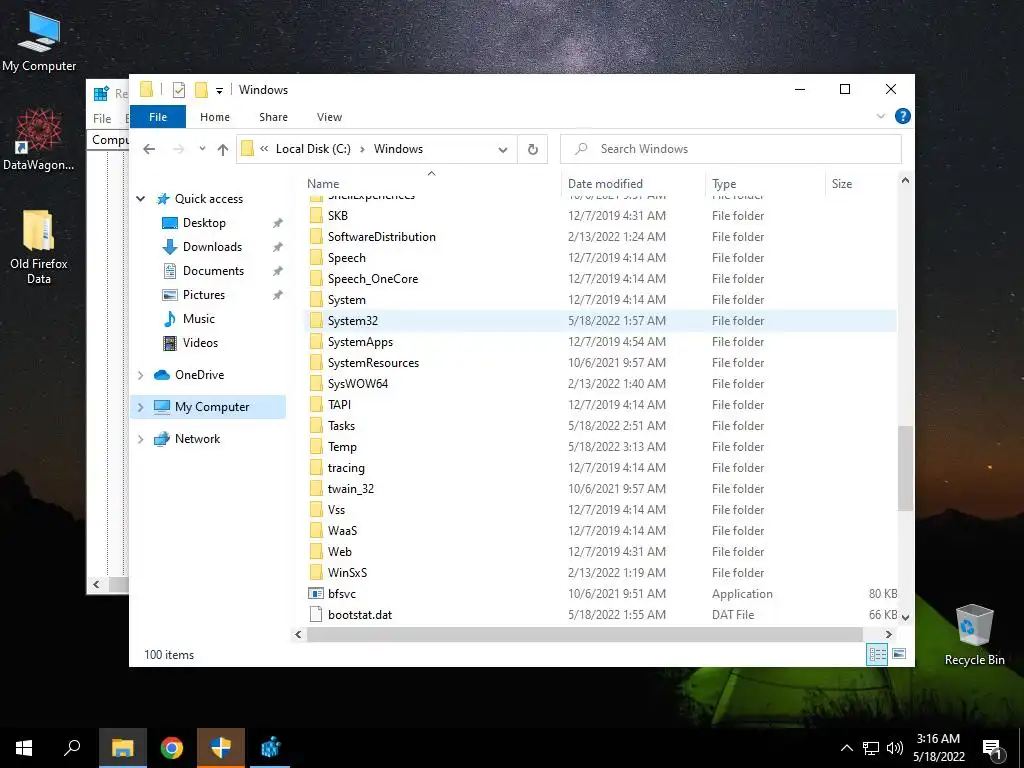This screenshot has width=1024, height=768.
Task: Click the Properties quick access toolbar icon
Action: tap(178, 90)
